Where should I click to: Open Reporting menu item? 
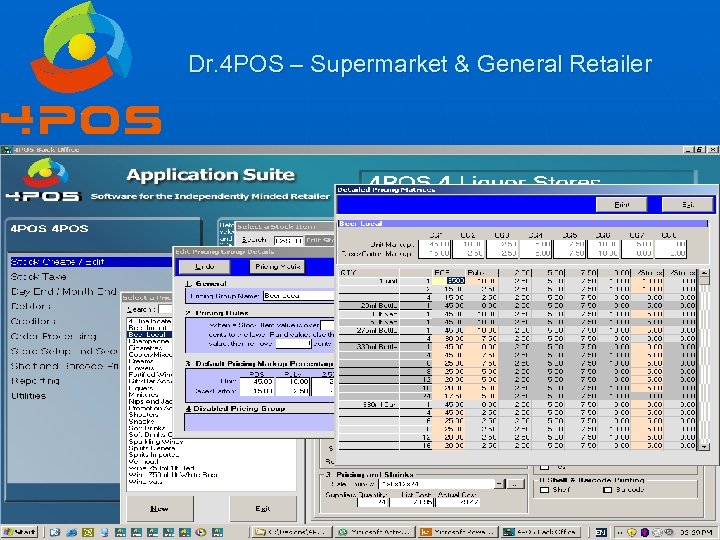click(x=35, y=381)
